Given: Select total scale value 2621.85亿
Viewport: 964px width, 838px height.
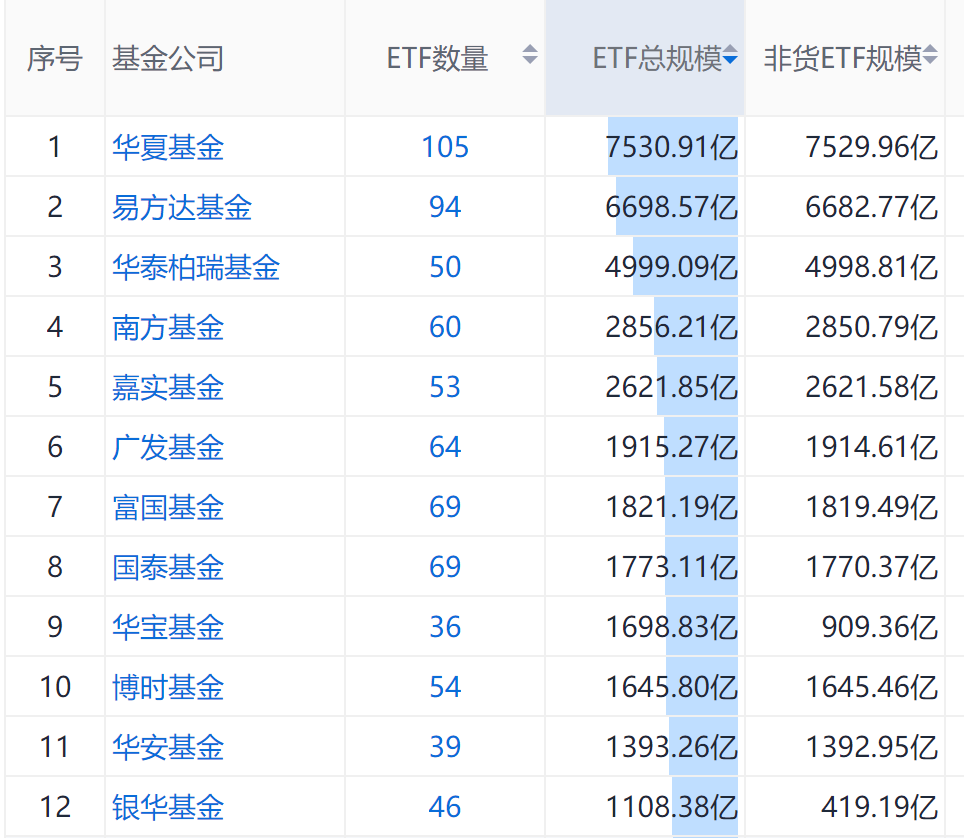Looking at the screenshot, I should pyautogui.click(x=671, y=387).
